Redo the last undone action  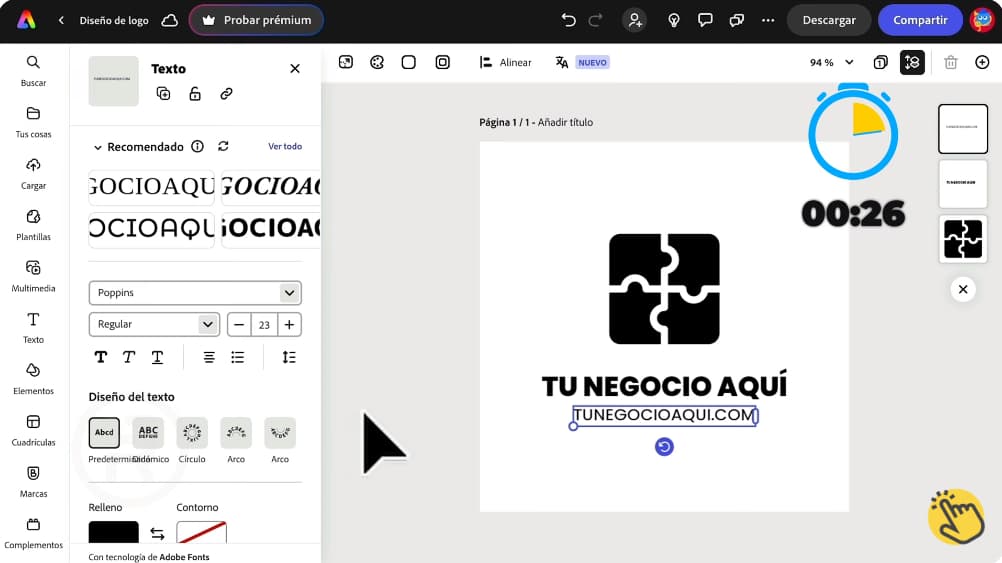(x=595, y=20)
